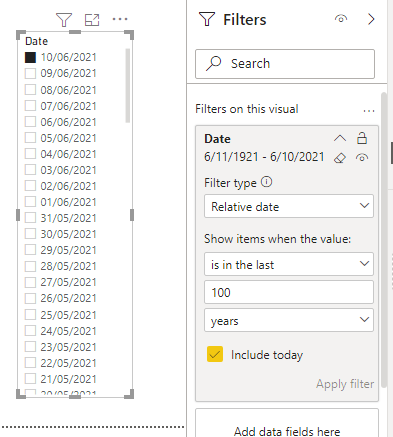Image resolution: width=393 pixels, height=437 pixels.
Task: Check the 09/06/2021 date
Action: [30, 73]
